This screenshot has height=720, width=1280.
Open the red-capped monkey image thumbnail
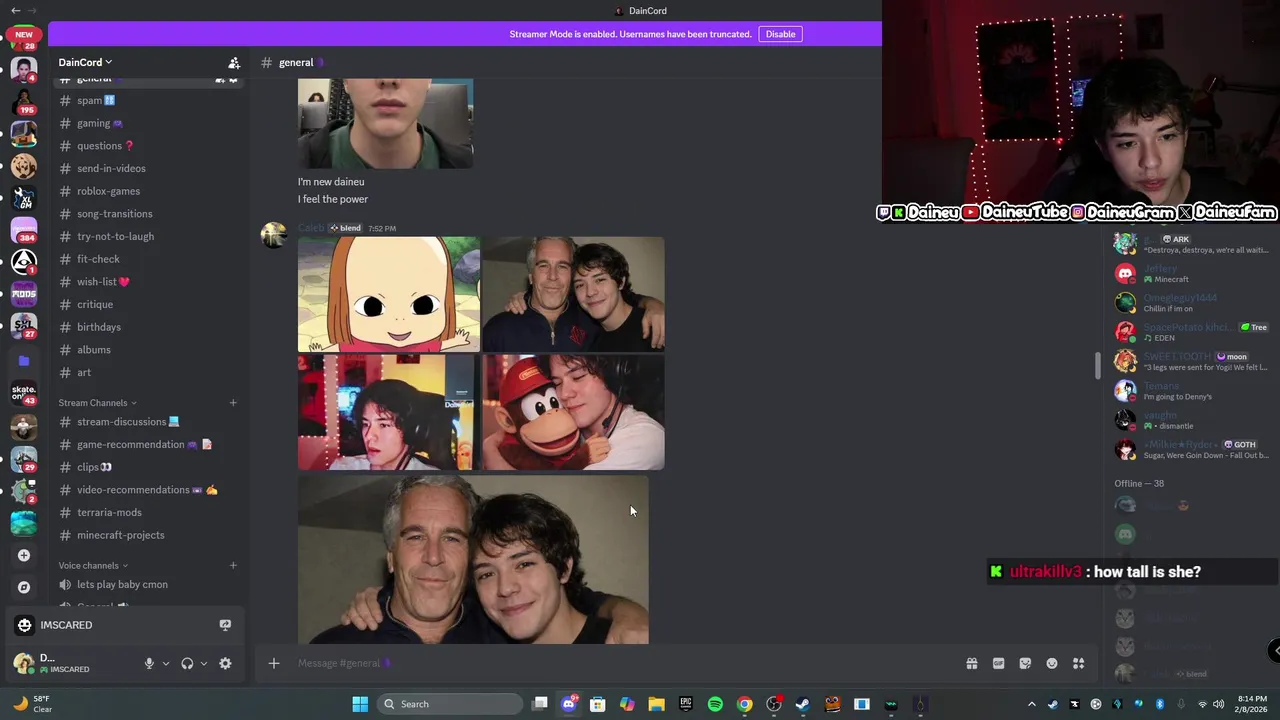point(573,412)
